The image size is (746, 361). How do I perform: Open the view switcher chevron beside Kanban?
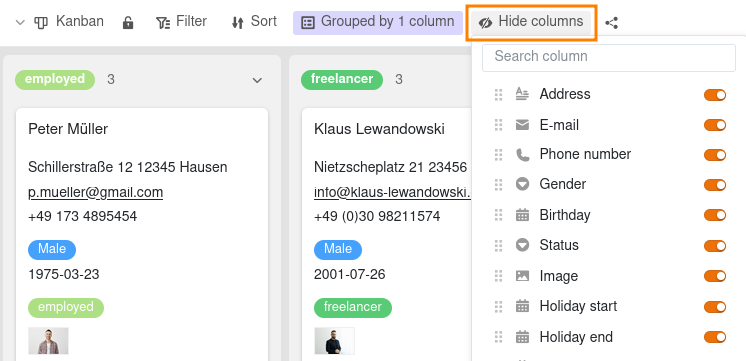(x=20, y=22)
